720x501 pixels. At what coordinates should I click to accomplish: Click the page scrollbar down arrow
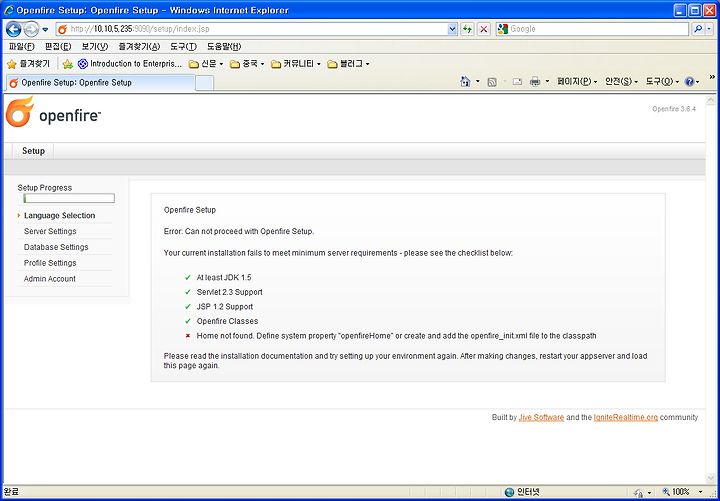coord(710,479)
